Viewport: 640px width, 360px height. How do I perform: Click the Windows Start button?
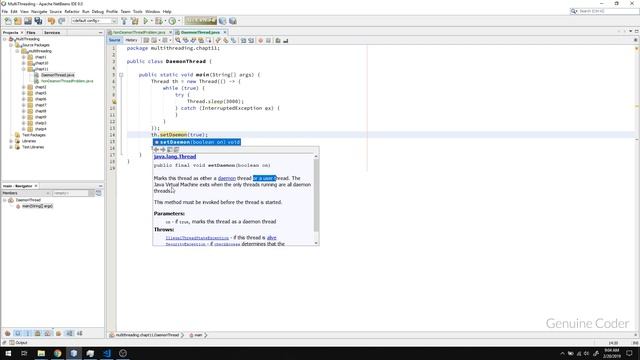click(x=8, y=353)
